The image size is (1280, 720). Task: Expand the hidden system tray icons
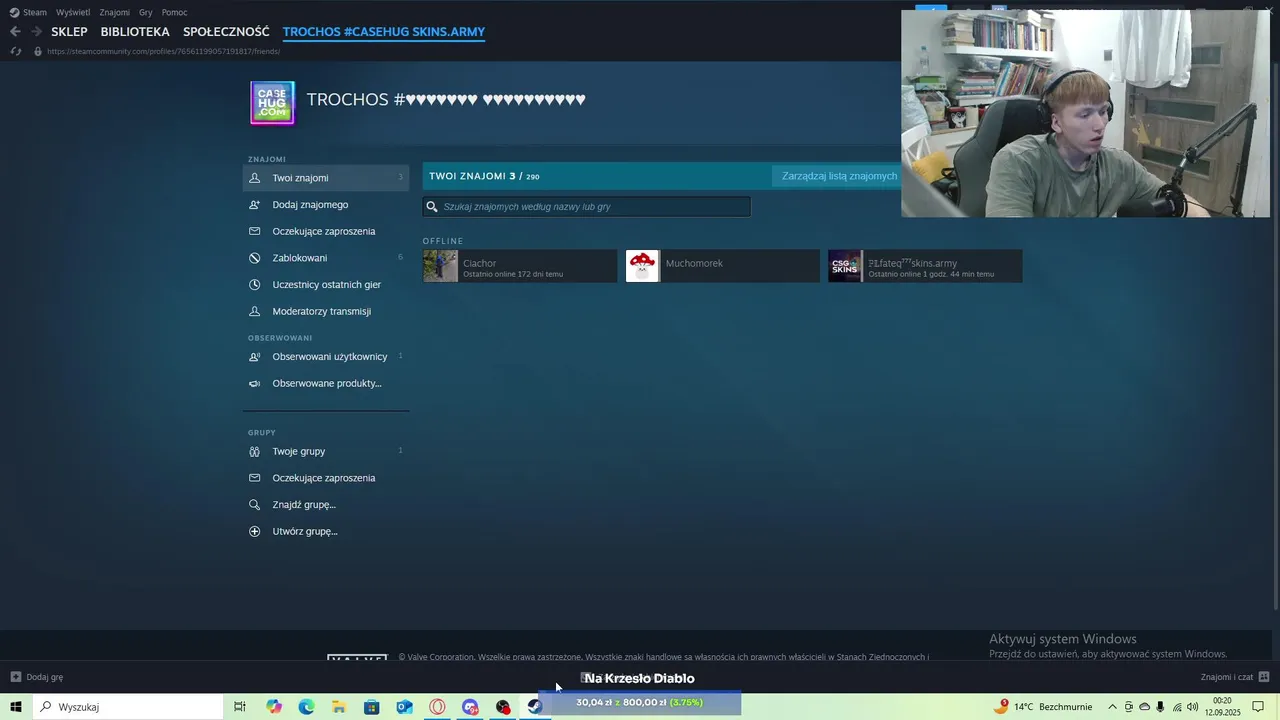(x=1112, y=707)
